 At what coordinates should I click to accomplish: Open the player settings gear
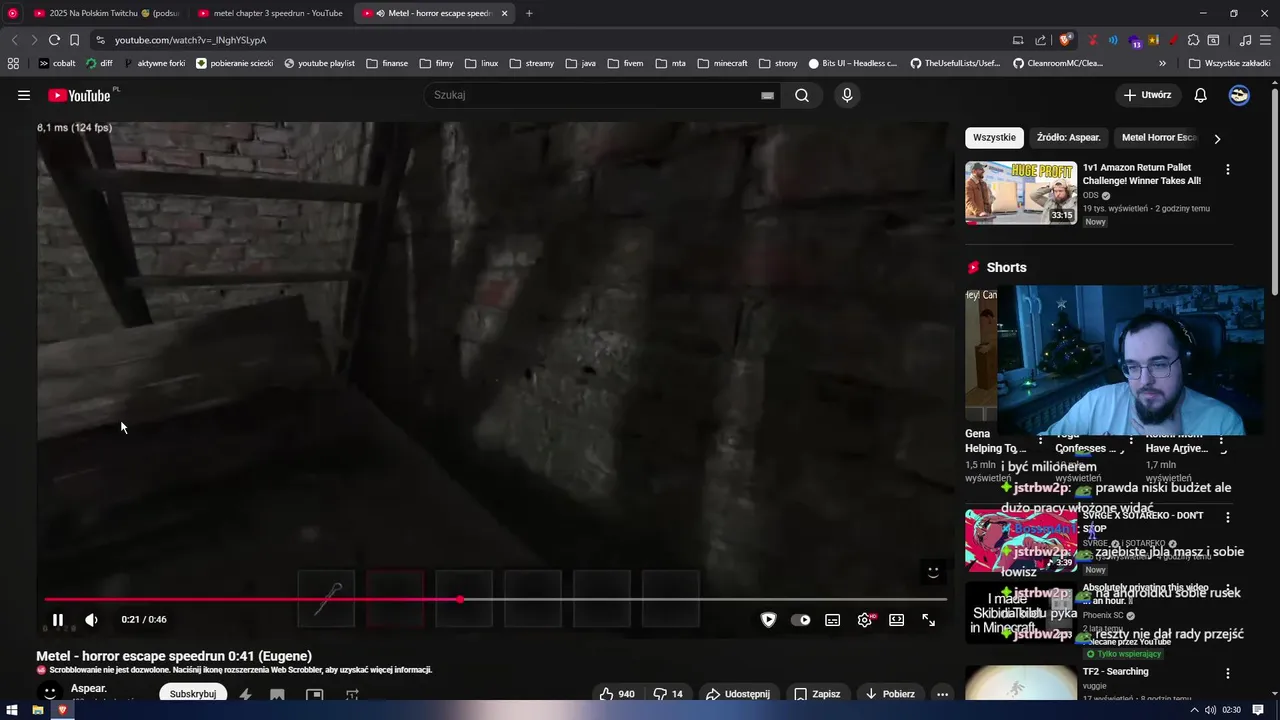(x=865, y=620)
